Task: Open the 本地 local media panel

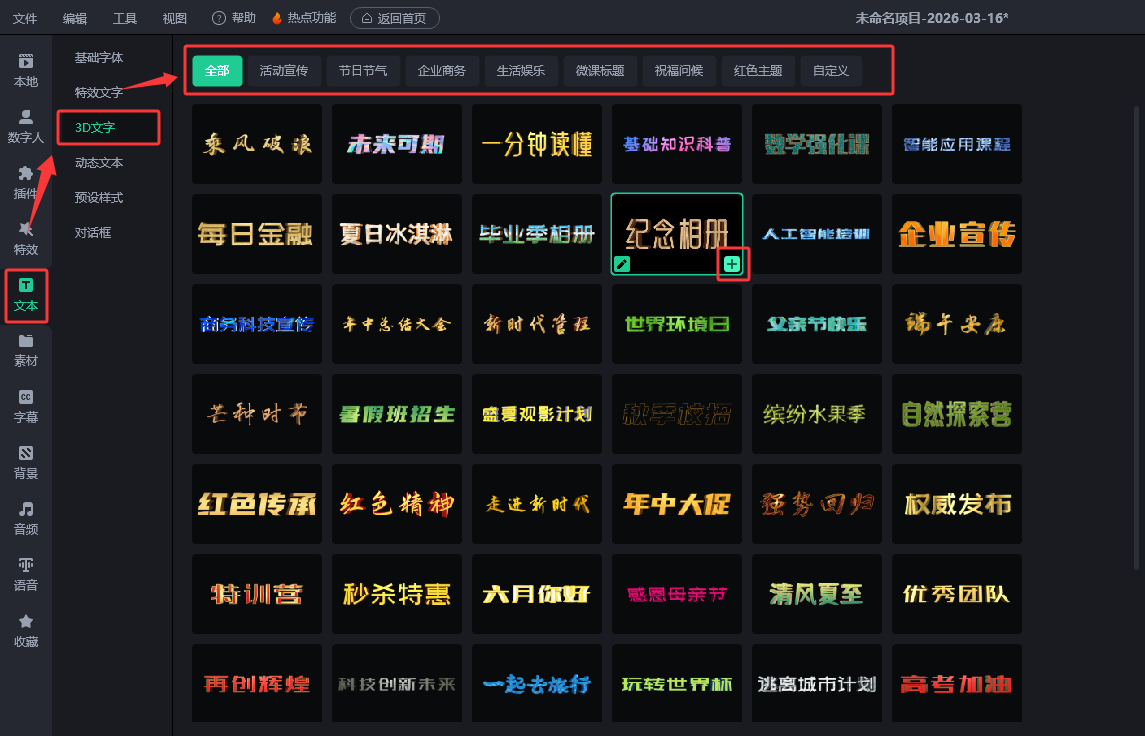Action: (26, 70)
